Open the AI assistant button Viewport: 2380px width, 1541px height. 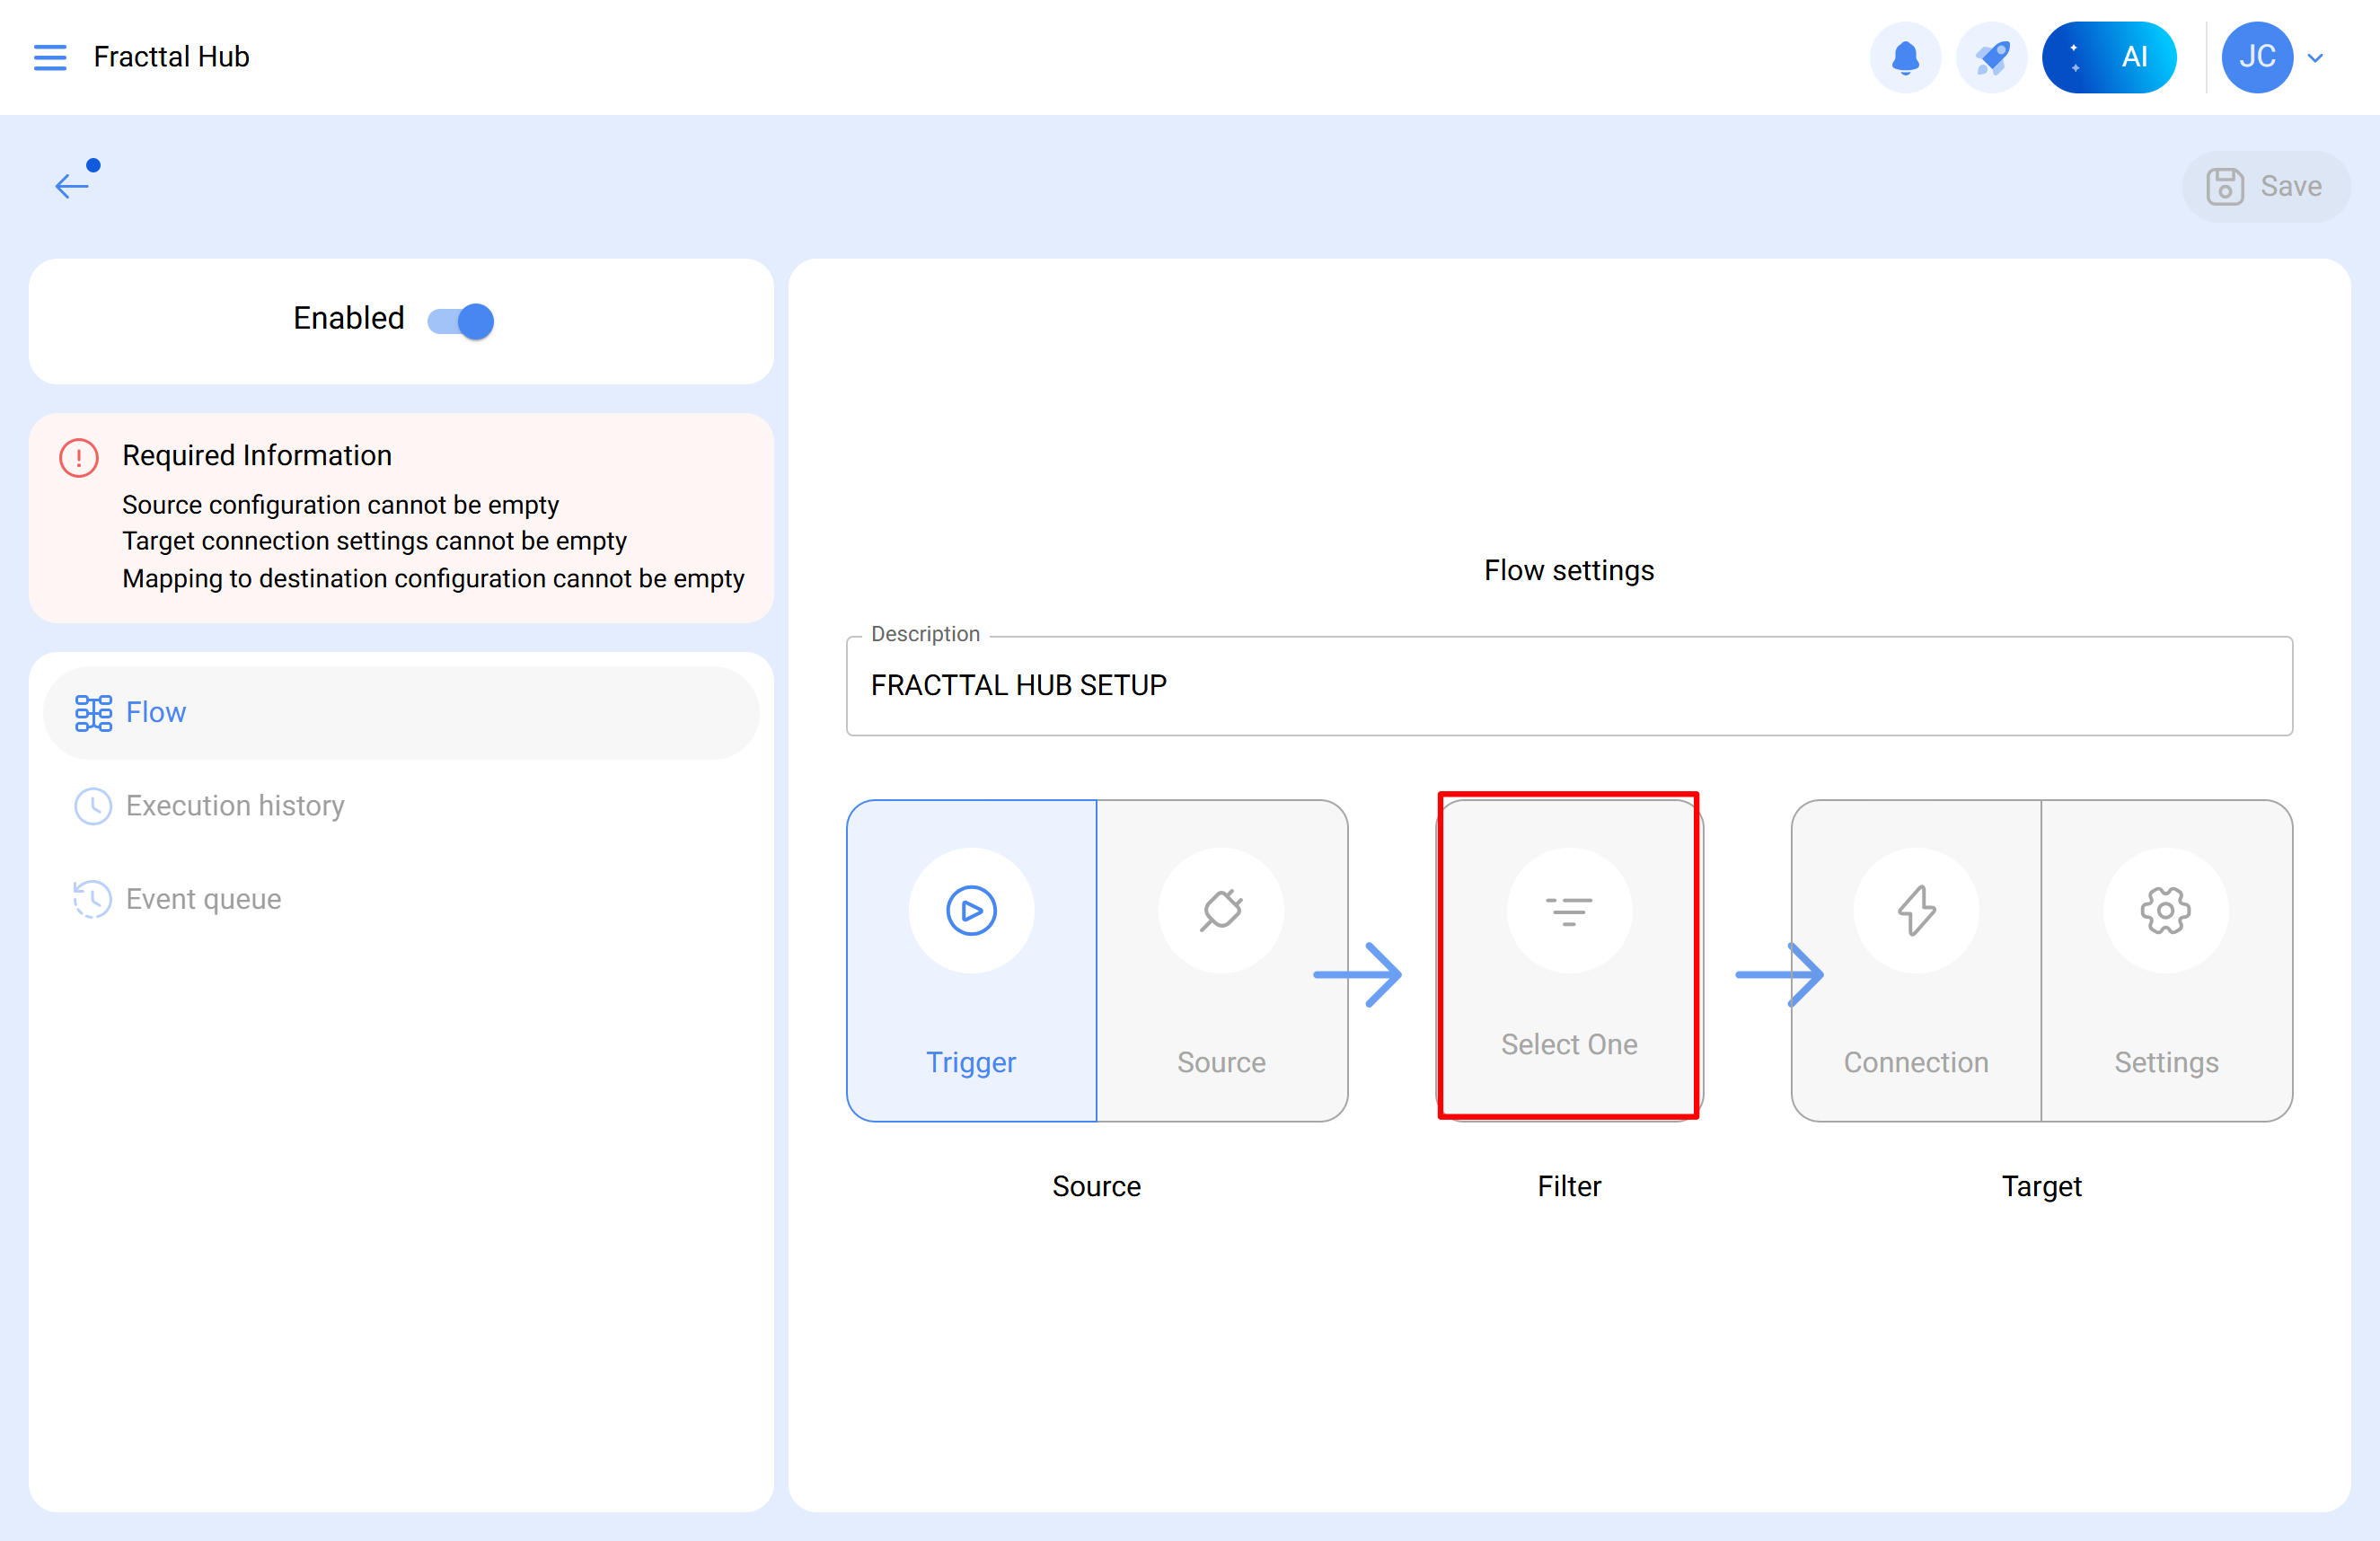click(2108, 57)
